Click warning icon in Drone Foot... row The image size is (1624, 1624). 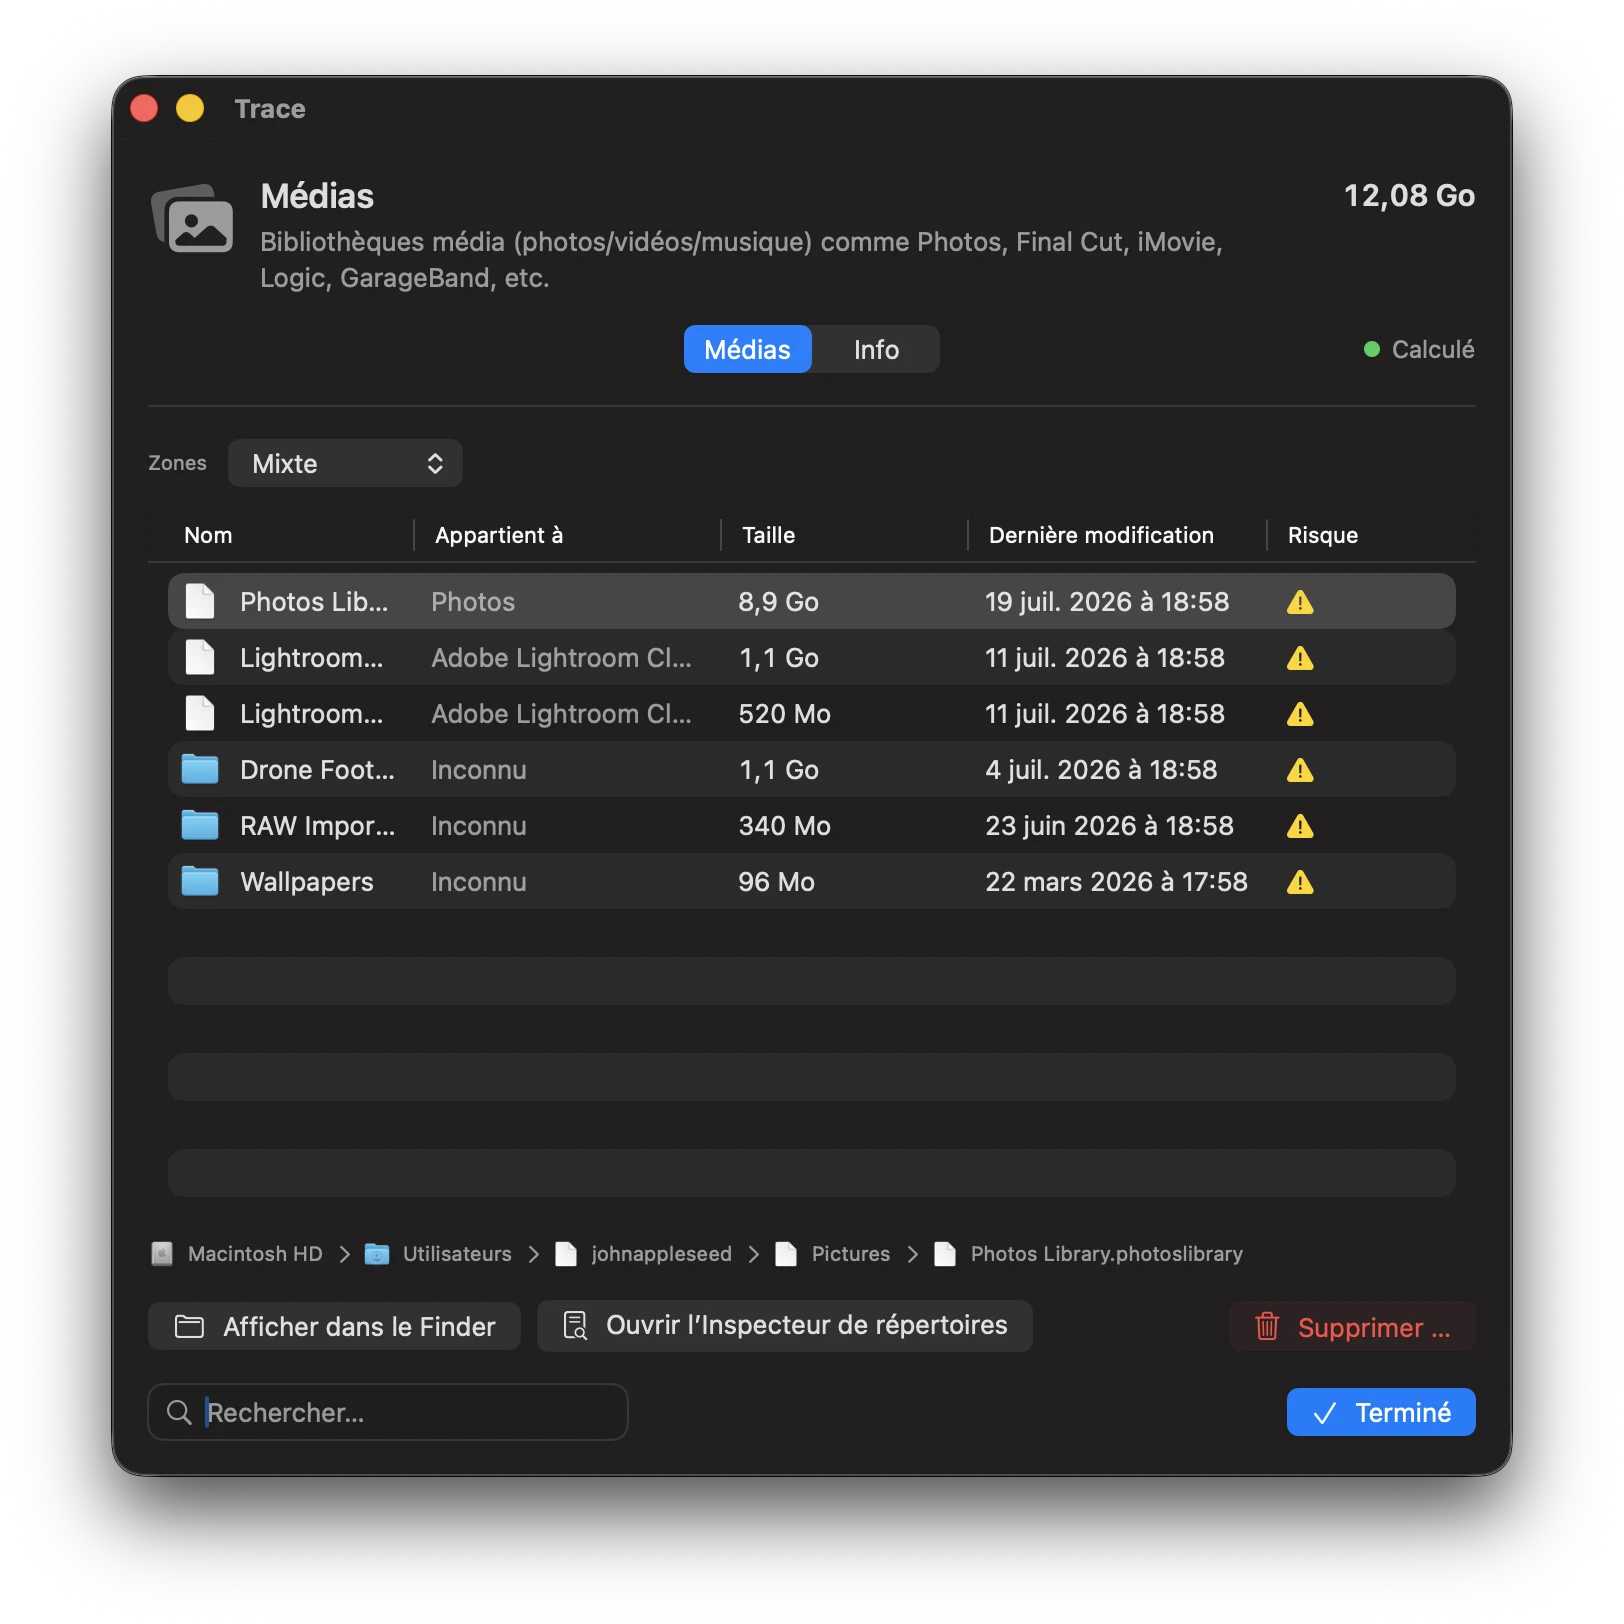click(1300, 770)
